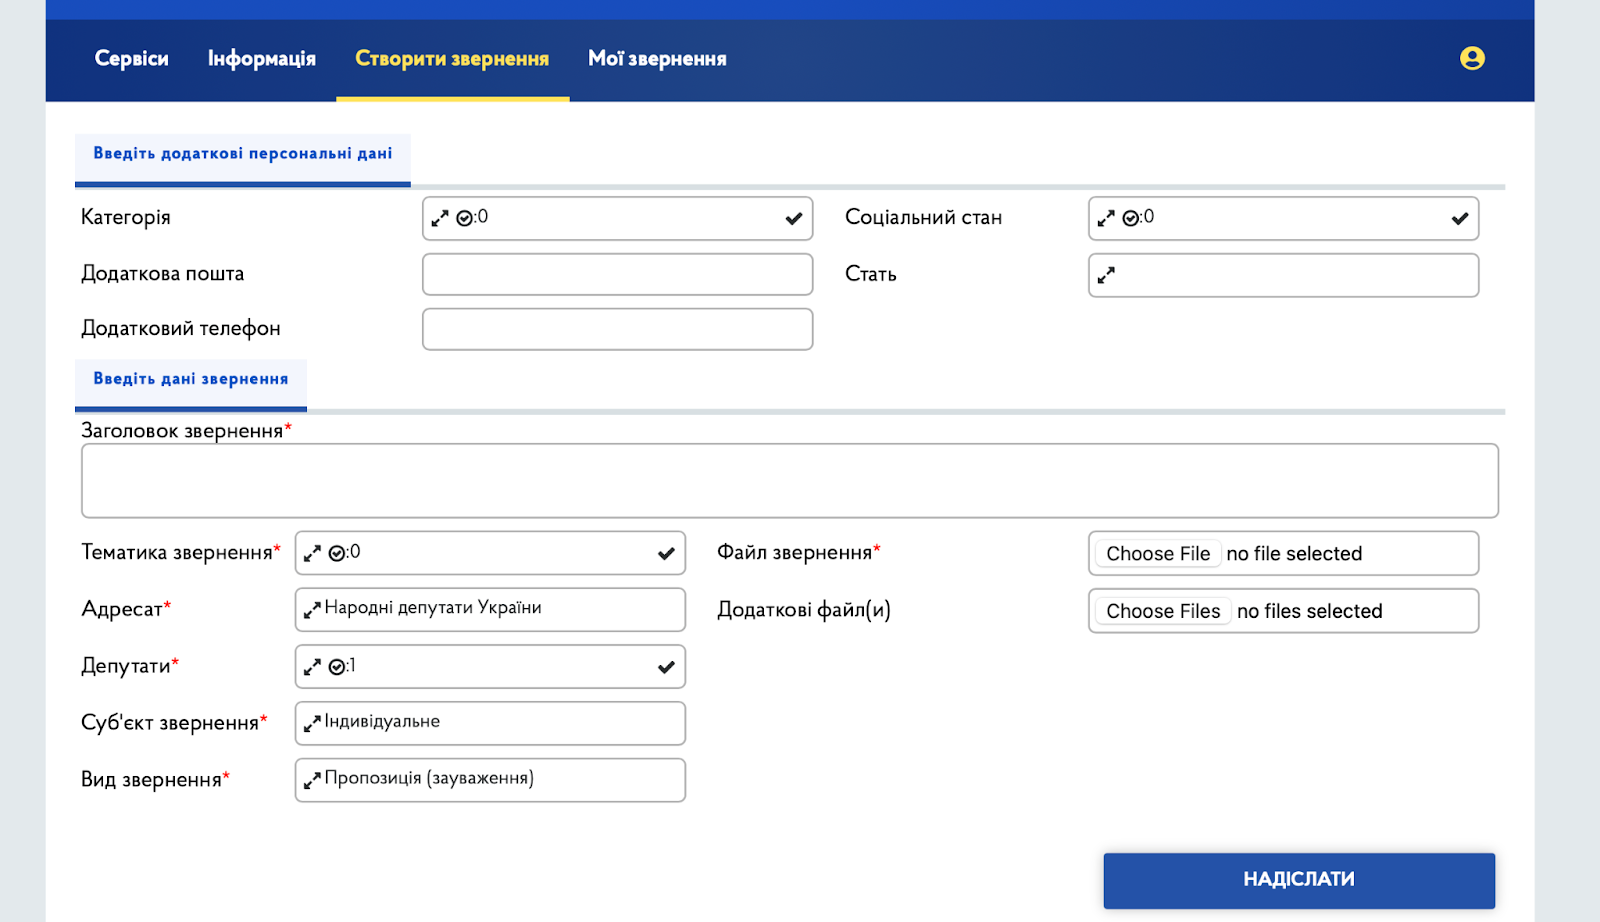
Task: Click expand arrows icon in Депутати field
Action: click(312, 667)
